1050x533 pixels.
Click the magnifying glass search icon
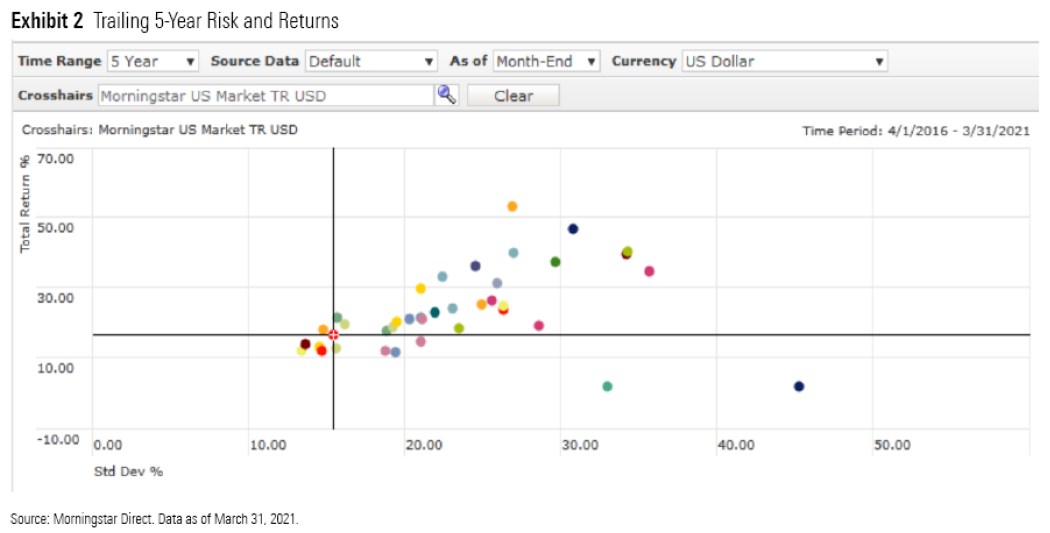click(x=446, y=95)
